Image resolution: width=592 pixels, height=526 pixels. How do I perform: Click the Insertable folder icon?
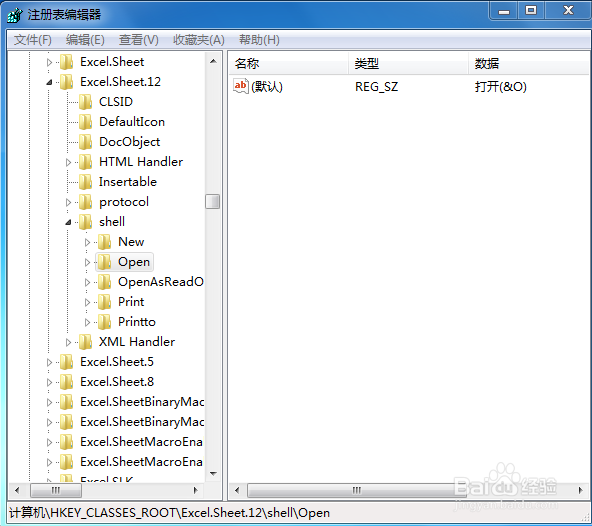85,182
